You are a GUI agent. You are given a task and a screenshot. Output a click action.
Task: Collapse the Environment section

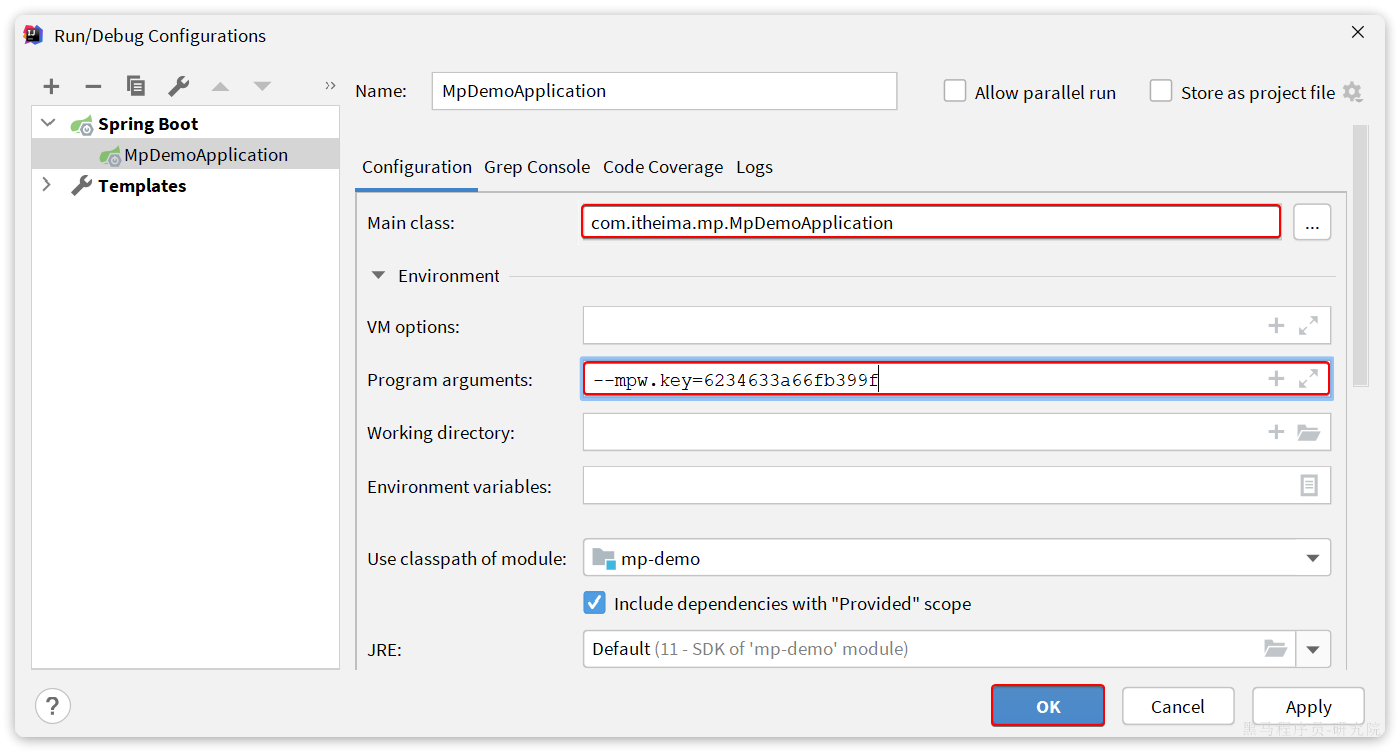pyautogui.click(x=378, y=275)
